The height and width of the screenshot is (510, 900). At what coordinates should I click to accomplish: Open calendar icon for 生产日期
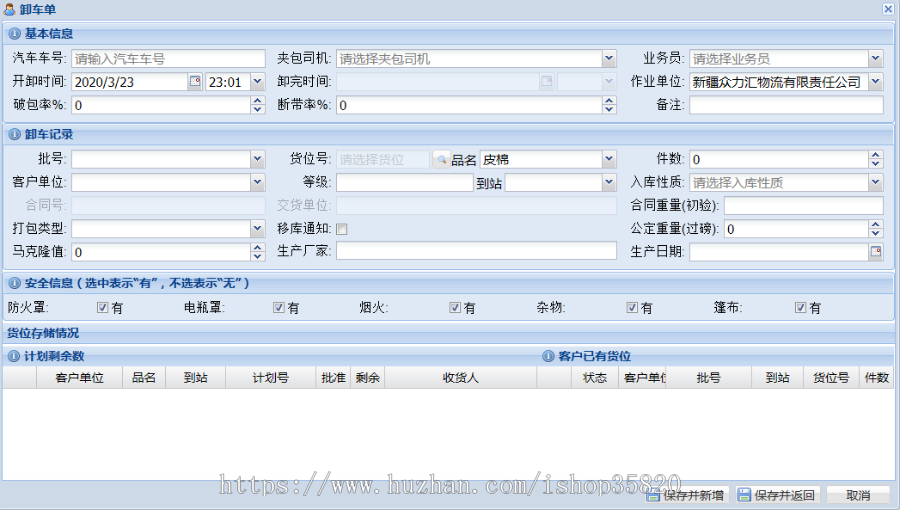(875, 251)
